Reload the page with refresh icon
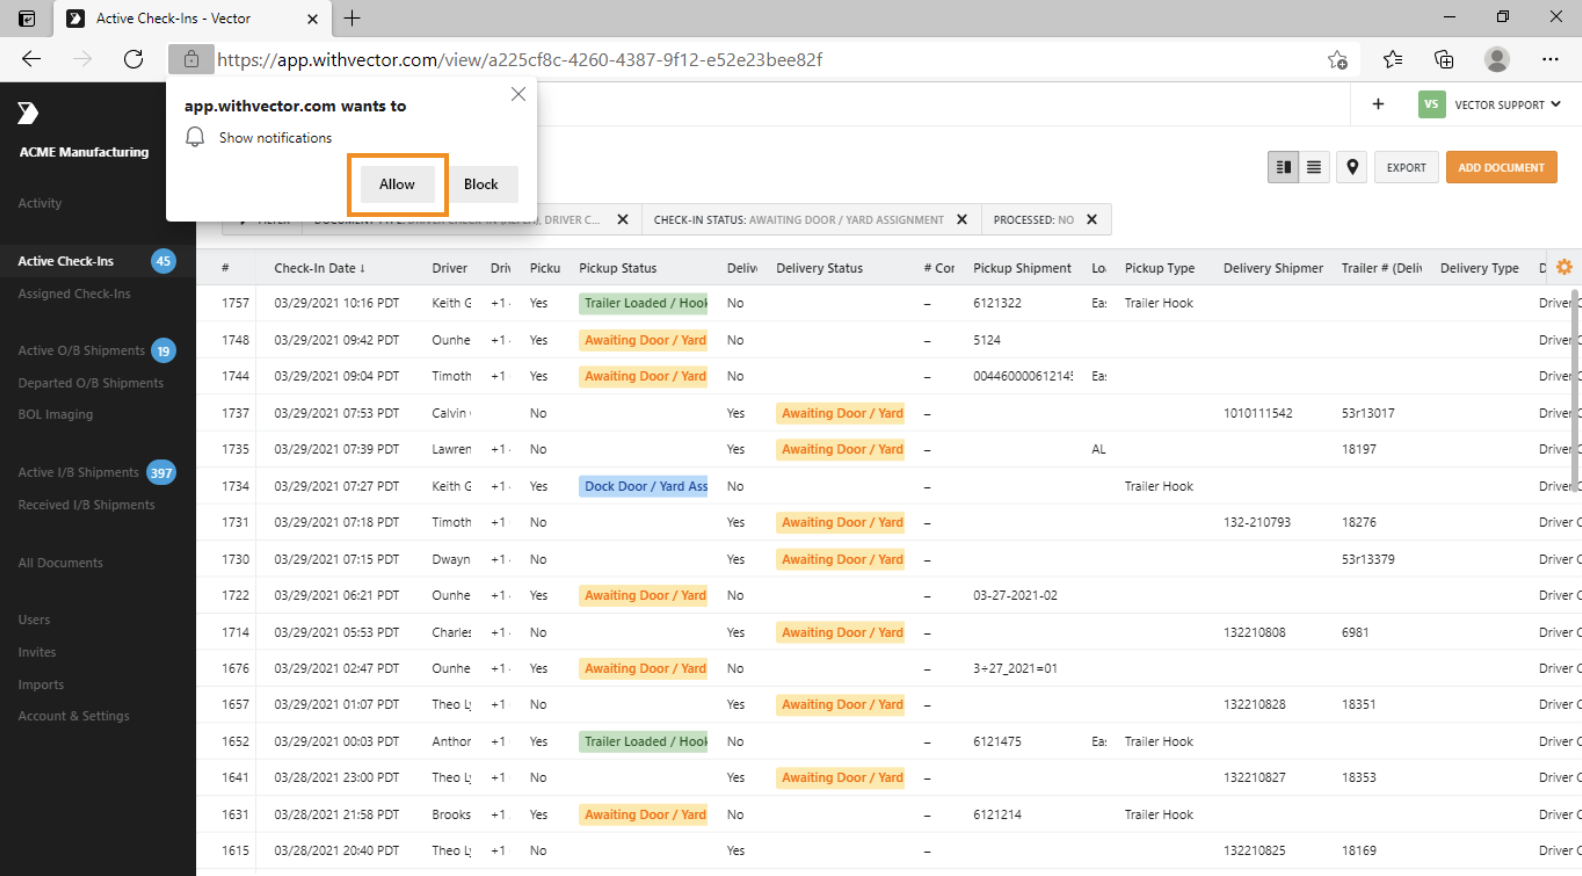The height and width of the screenshot is (876, 1582). point(133,59)
